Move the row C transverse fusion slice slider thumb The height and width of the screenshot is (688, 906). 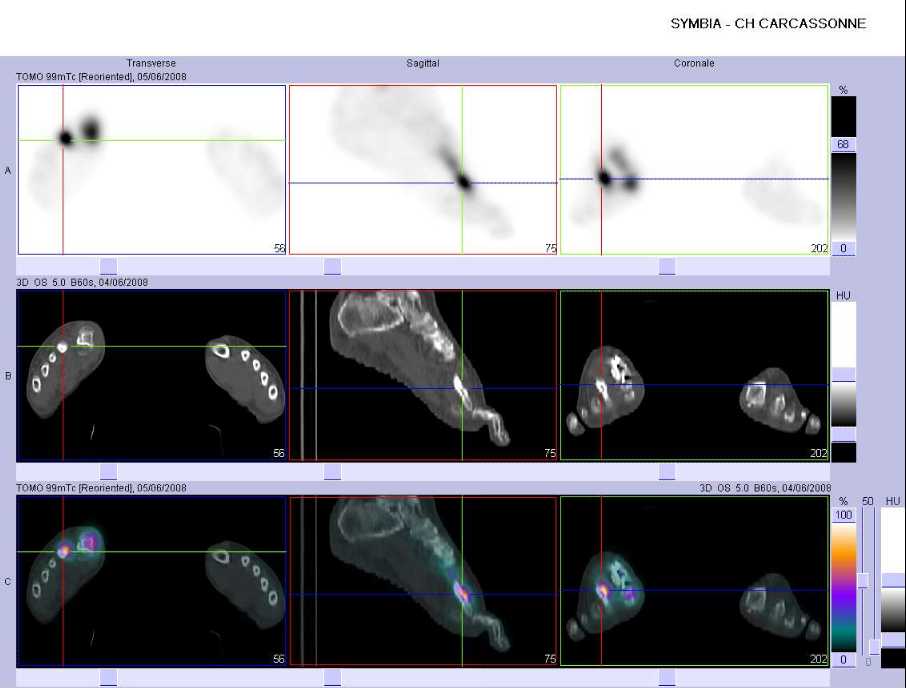click(x=109, y=677)
